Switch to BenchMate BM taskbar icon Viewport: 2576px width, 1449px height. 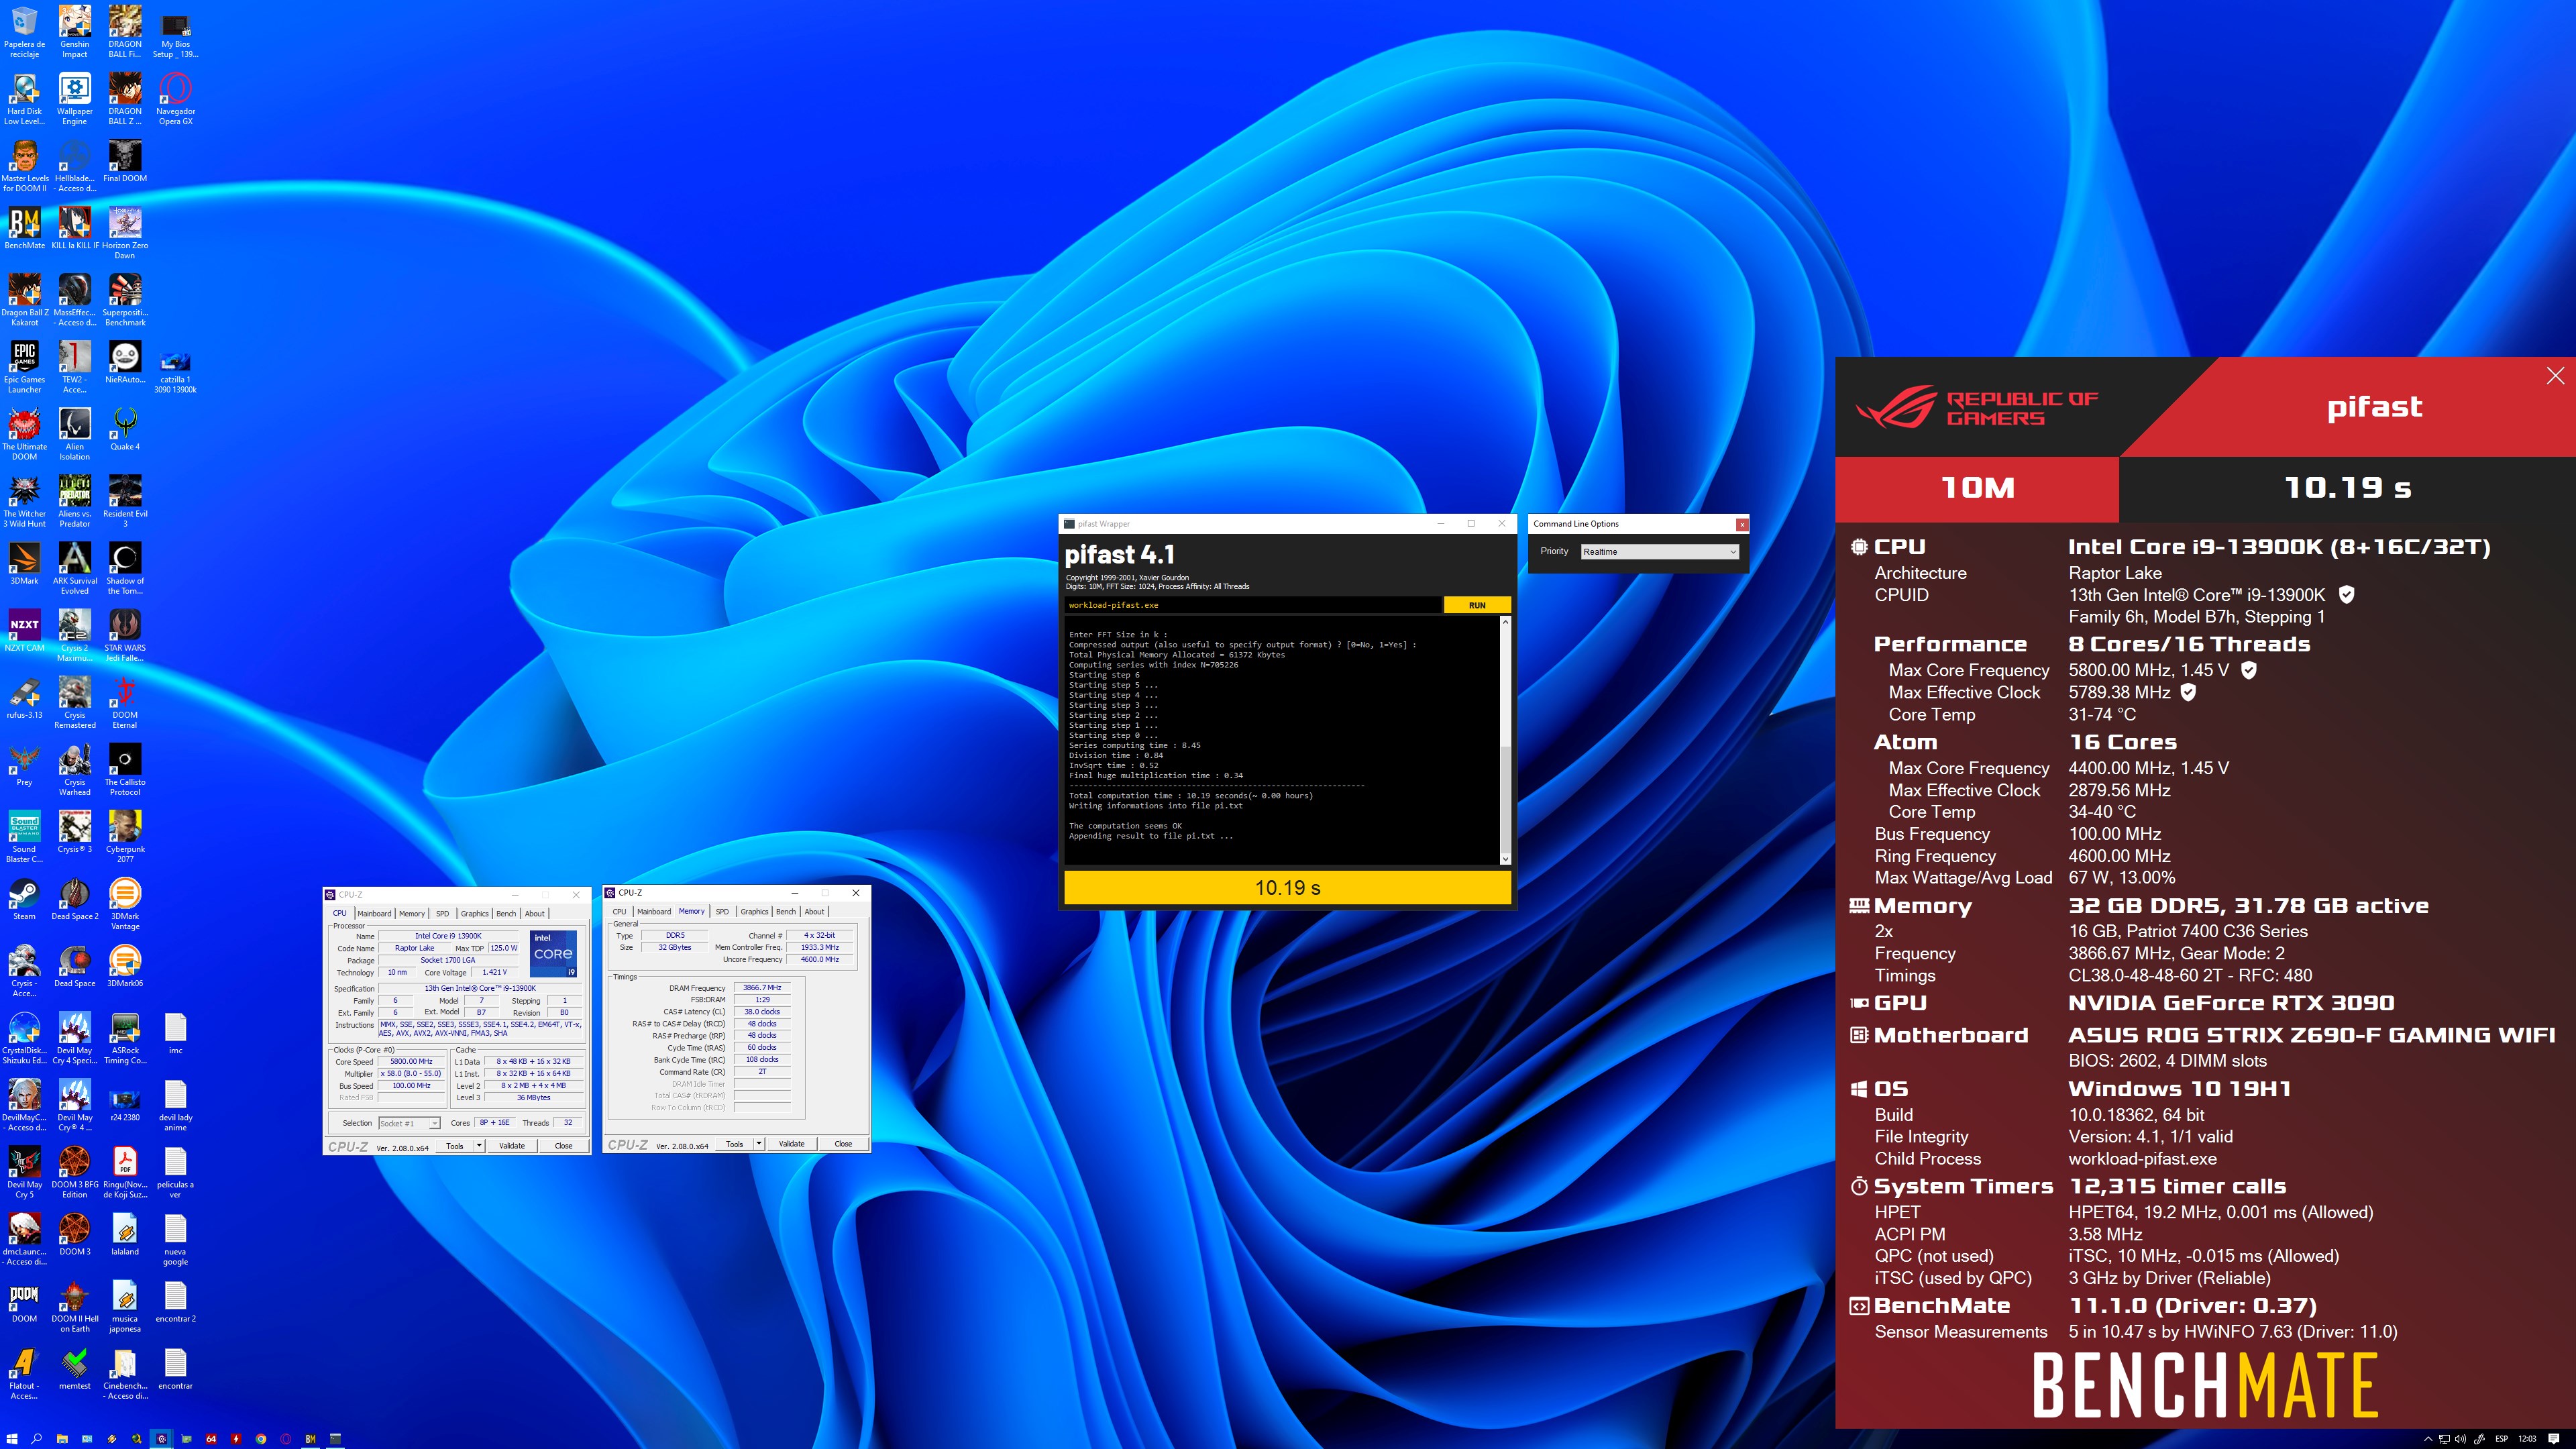[311, 1439]
